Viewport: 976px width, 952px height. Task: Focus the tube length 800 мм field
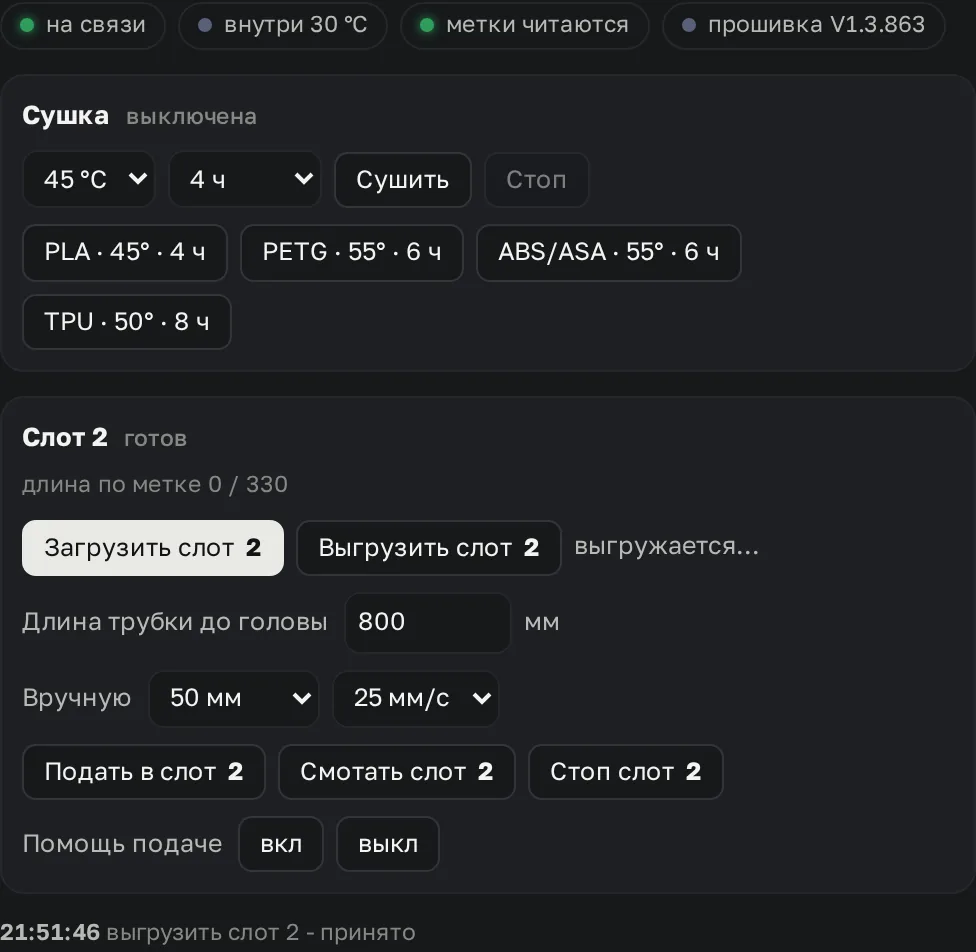tap(428, 622)
